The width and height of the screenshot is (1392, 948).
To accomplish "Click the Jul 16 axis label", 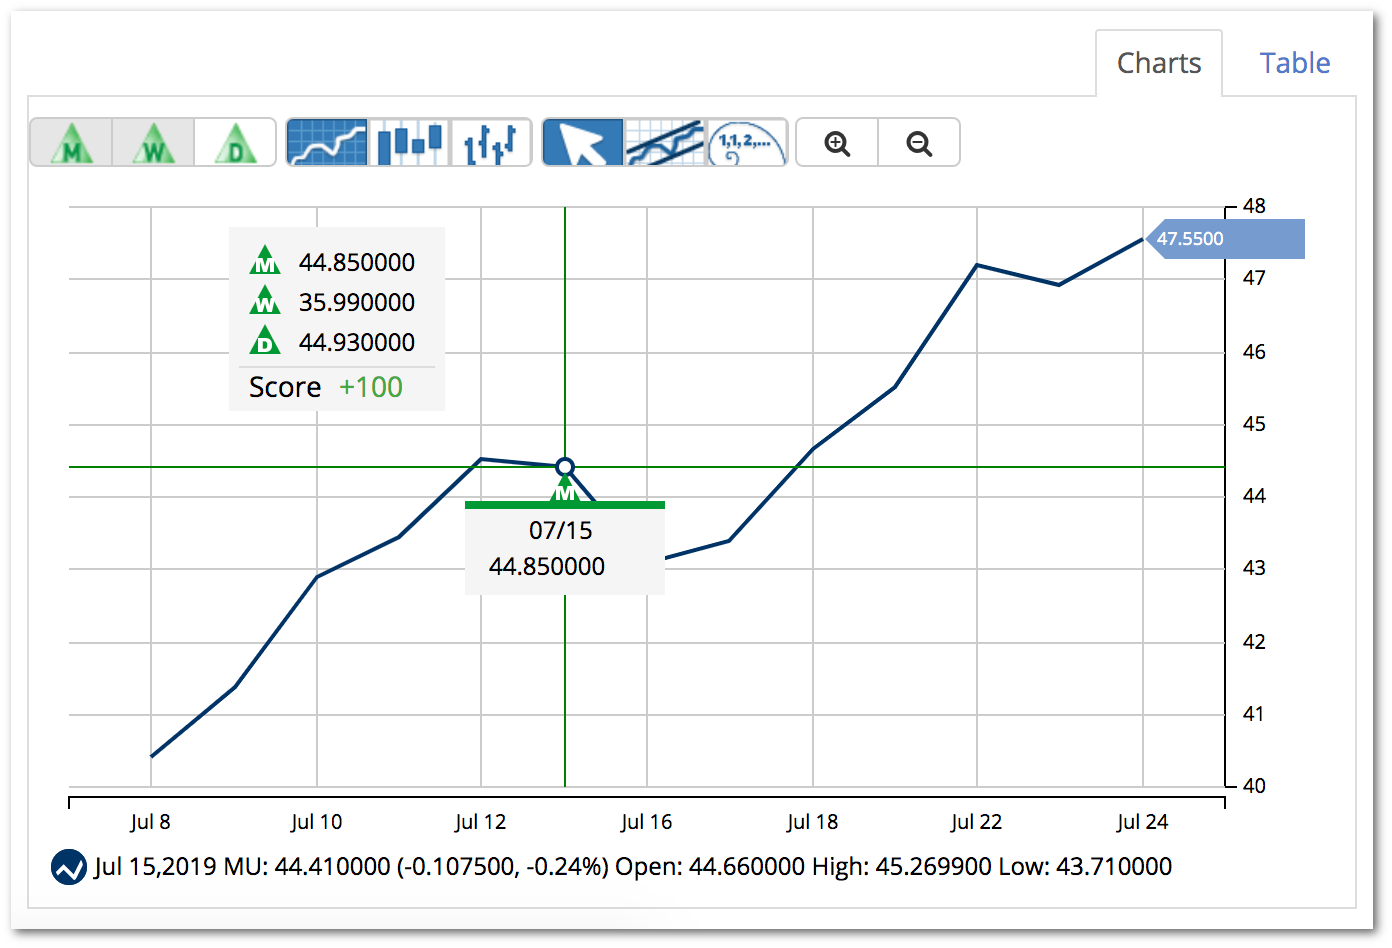I will [x=647, y=822].
